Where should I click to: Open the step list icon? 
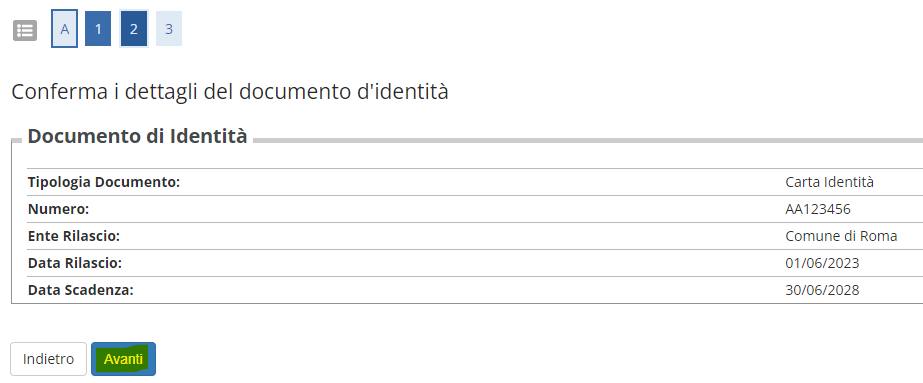click(25, 30)
